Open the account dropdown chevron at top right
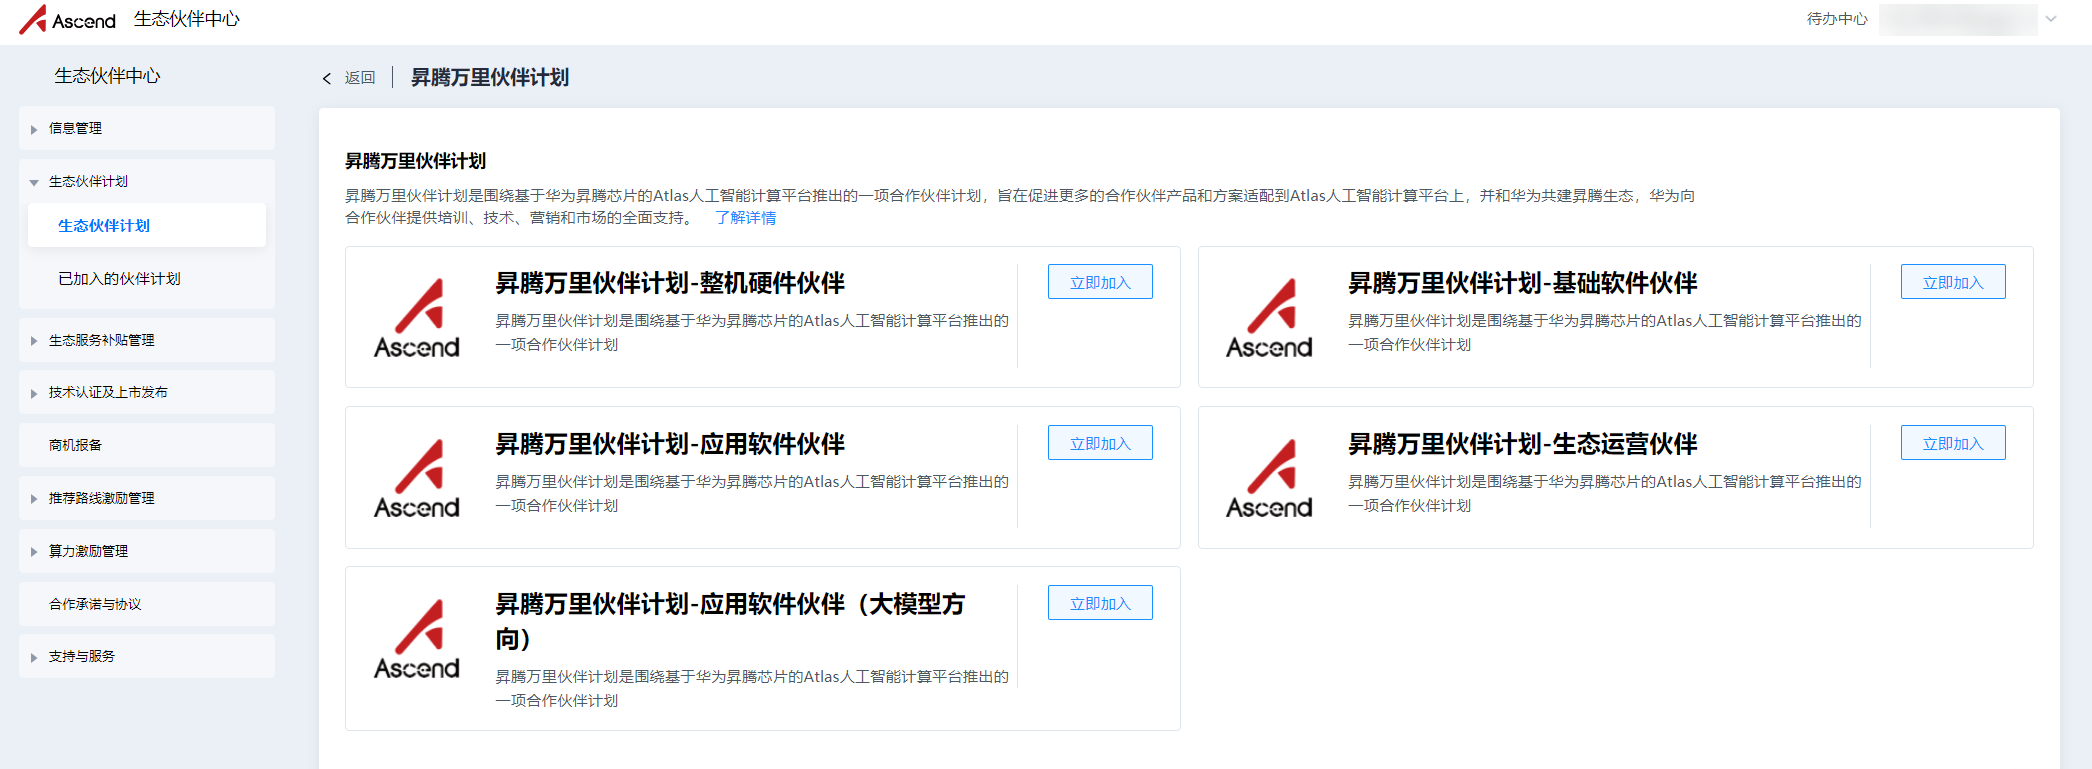Image resolution: width=2092 pixels, height=769 pixels. click(2050, 19)
